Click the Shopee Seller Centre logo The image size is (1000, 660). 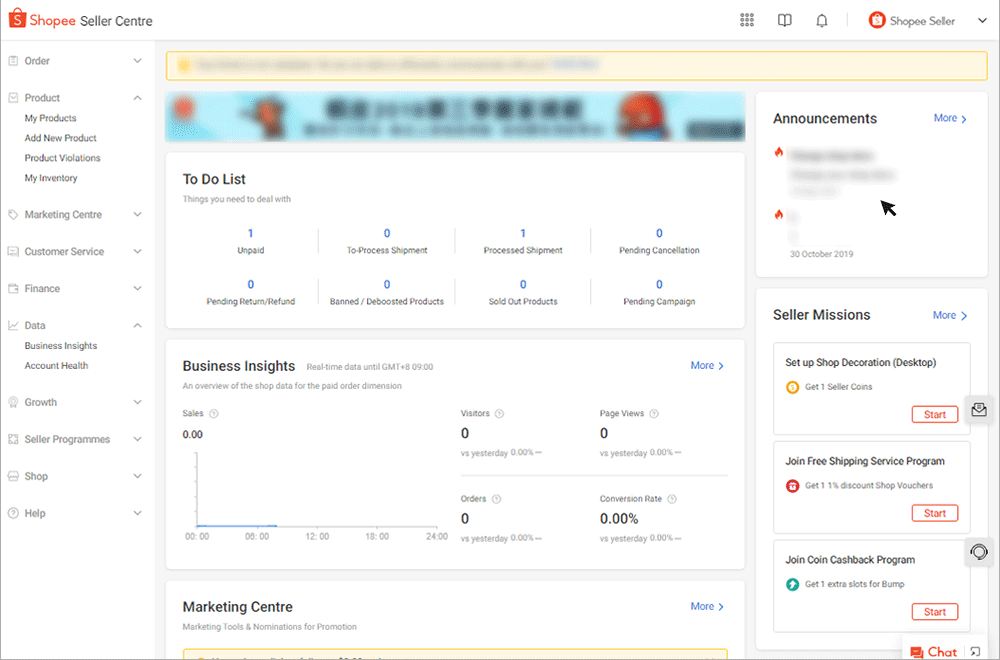[x=80, y=19]
